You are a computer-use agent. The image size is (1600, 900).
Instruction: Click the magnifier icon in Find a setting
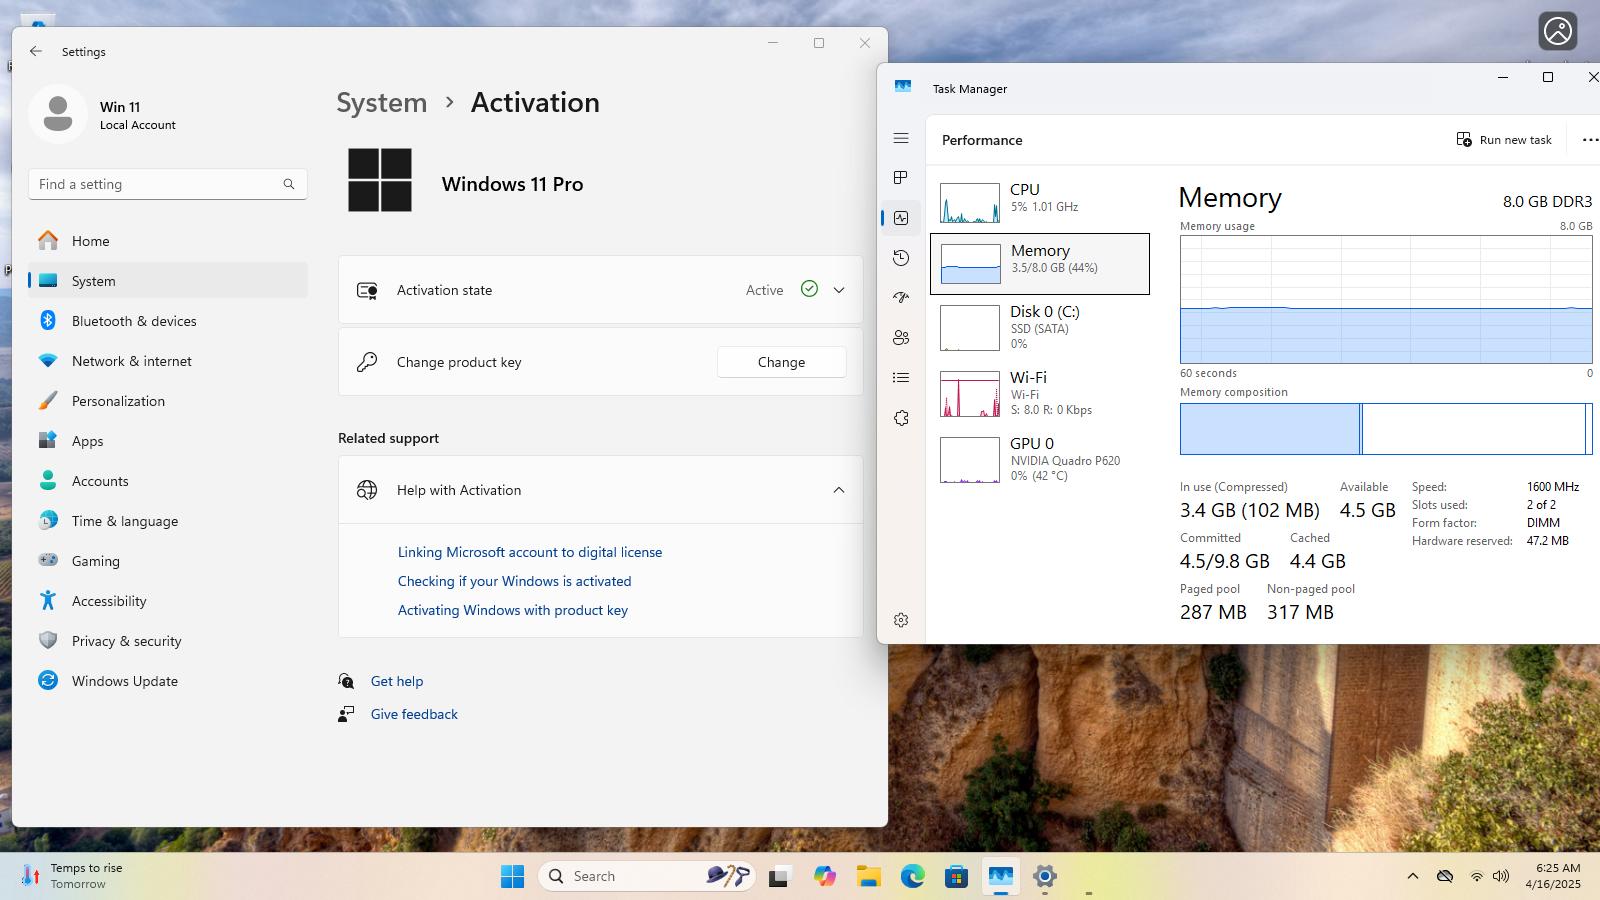coord(289,184)
